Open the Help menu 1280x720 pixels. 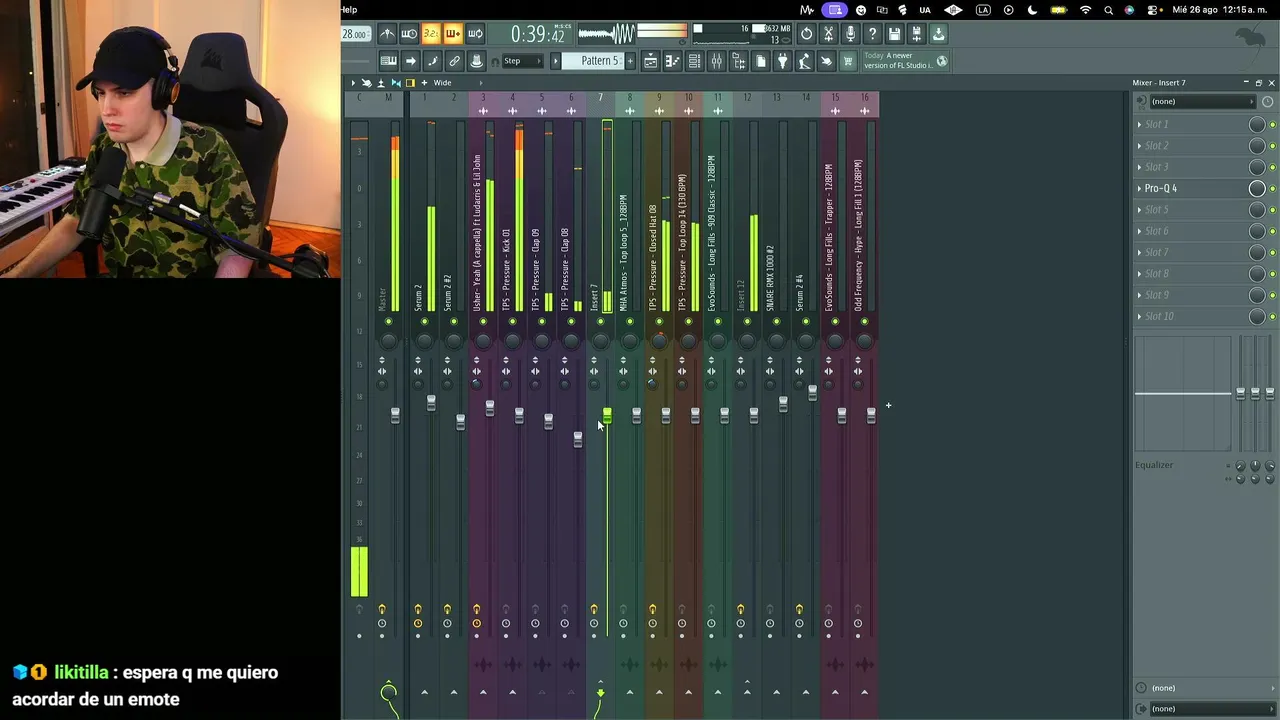349,10
